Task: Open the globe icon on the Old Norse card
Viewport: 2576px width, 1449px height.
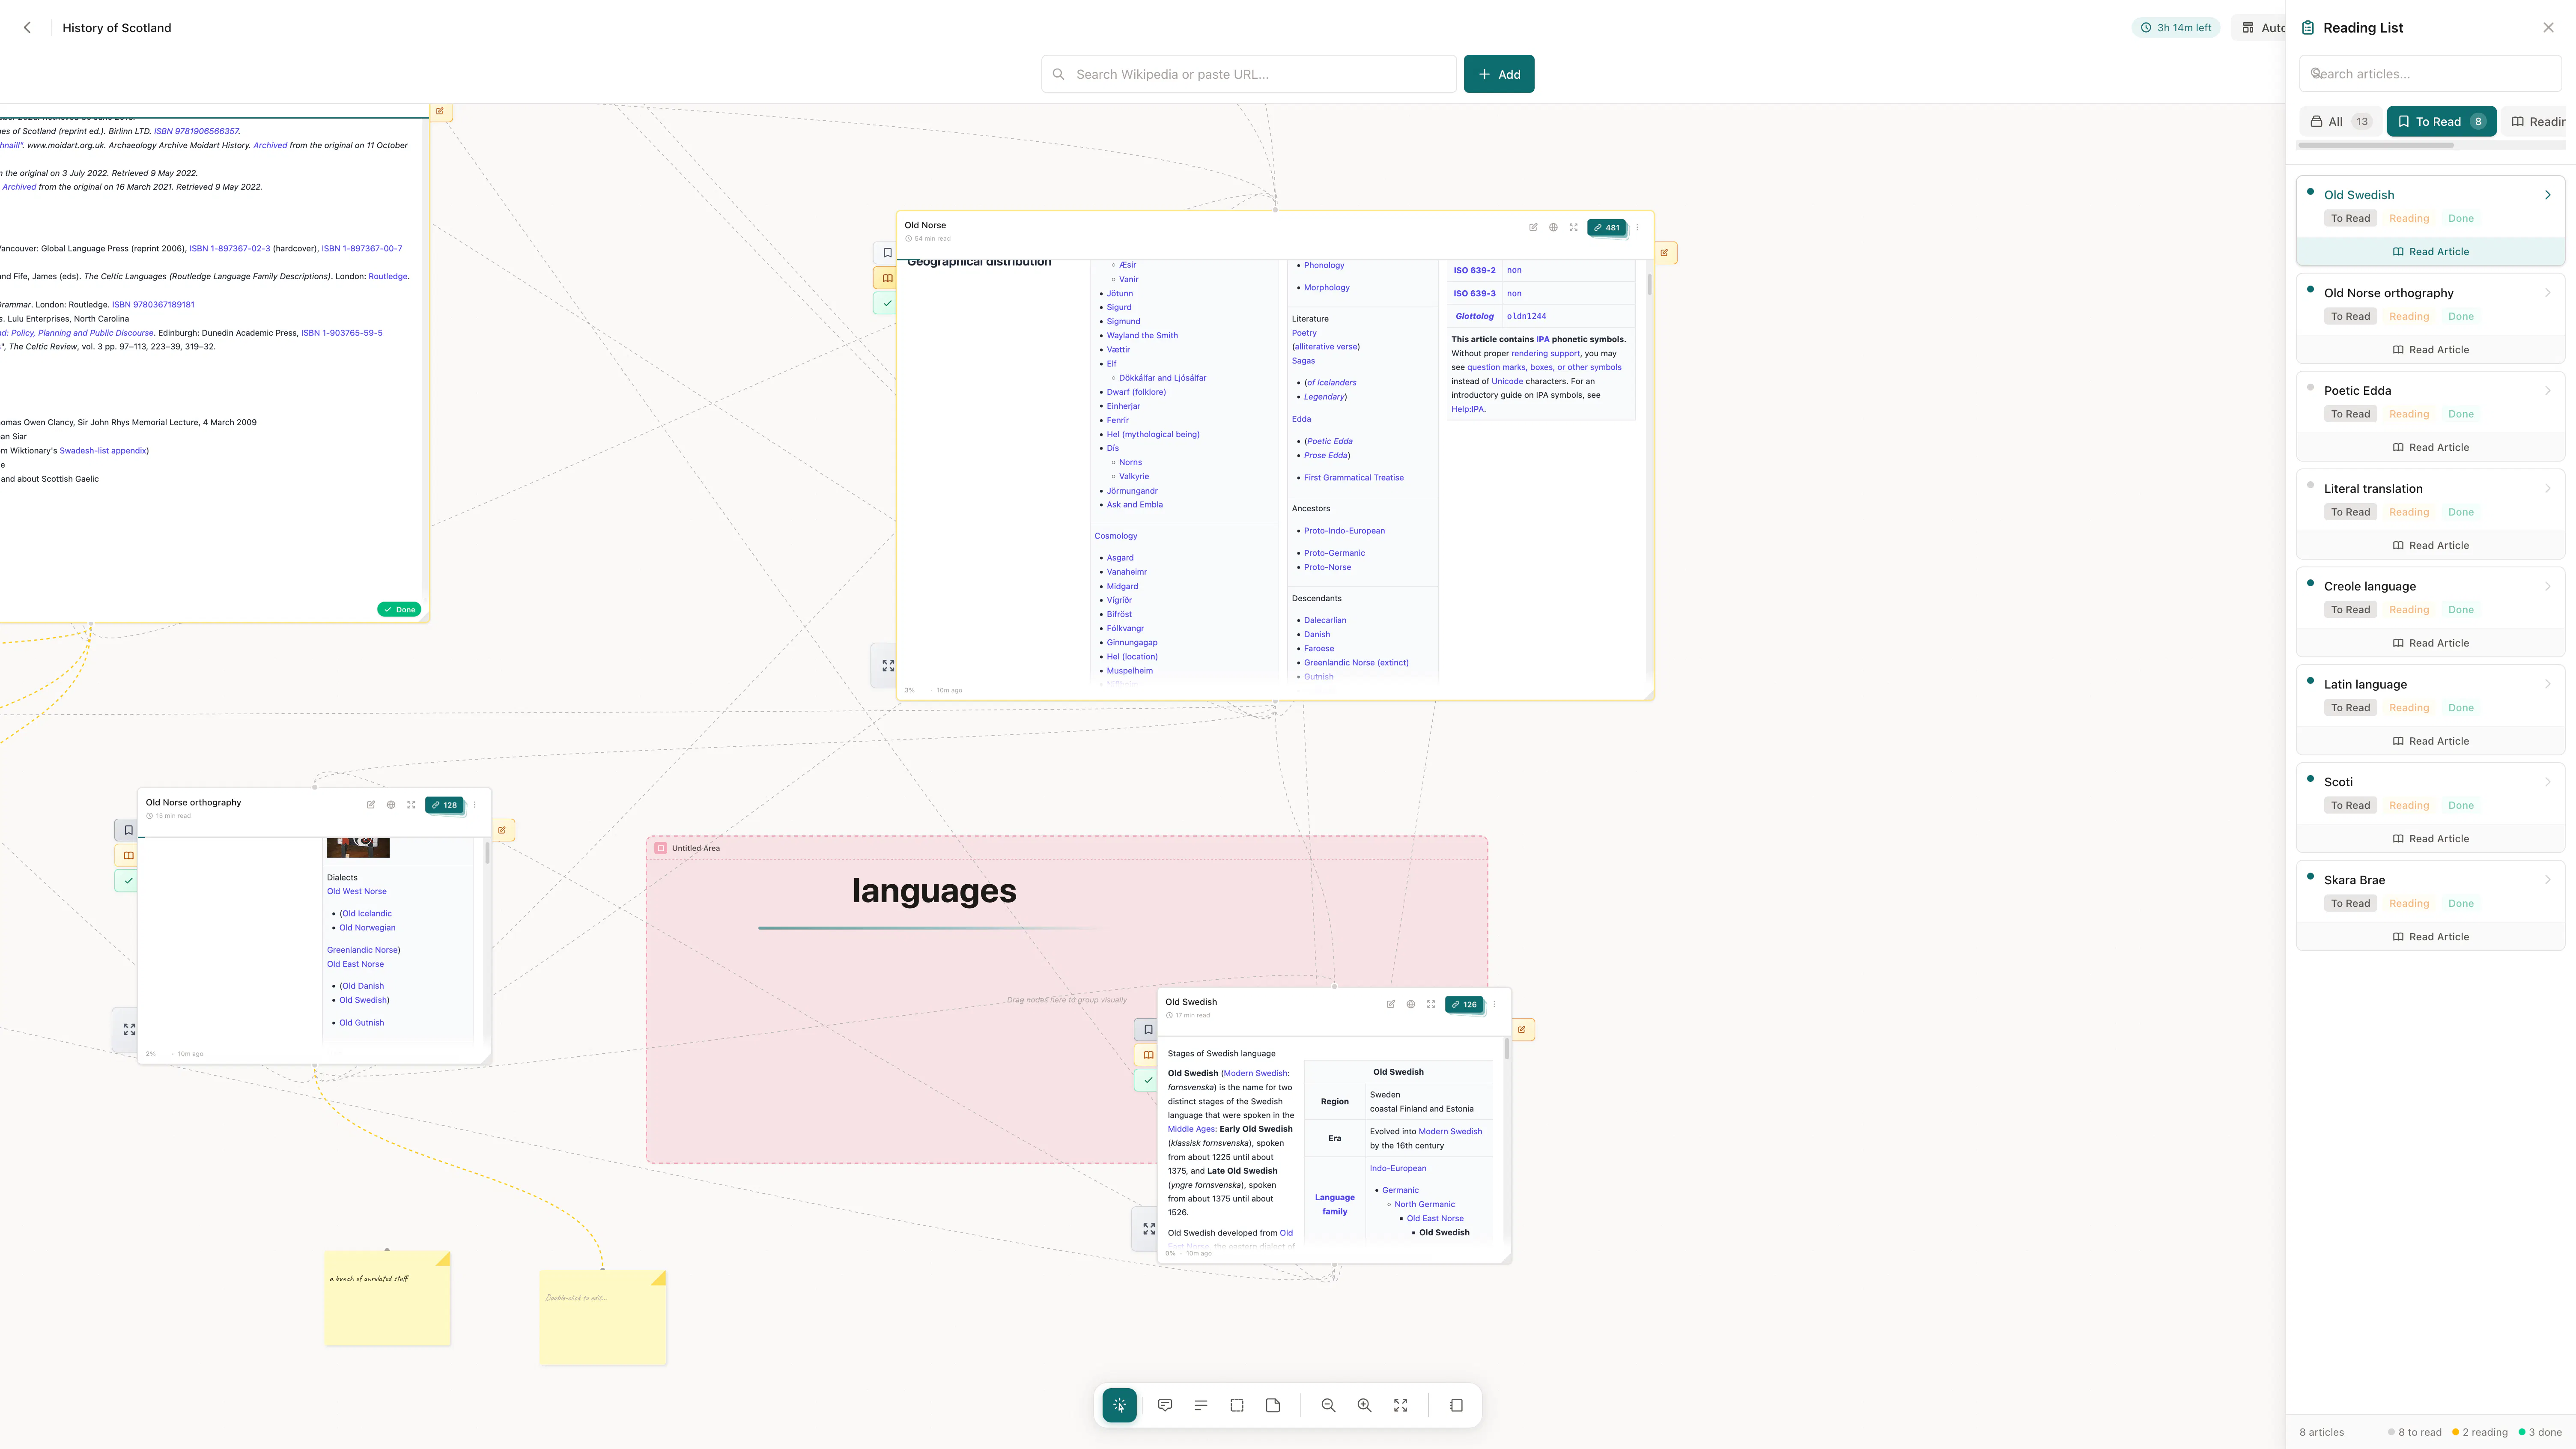Action: [1553, 227]
